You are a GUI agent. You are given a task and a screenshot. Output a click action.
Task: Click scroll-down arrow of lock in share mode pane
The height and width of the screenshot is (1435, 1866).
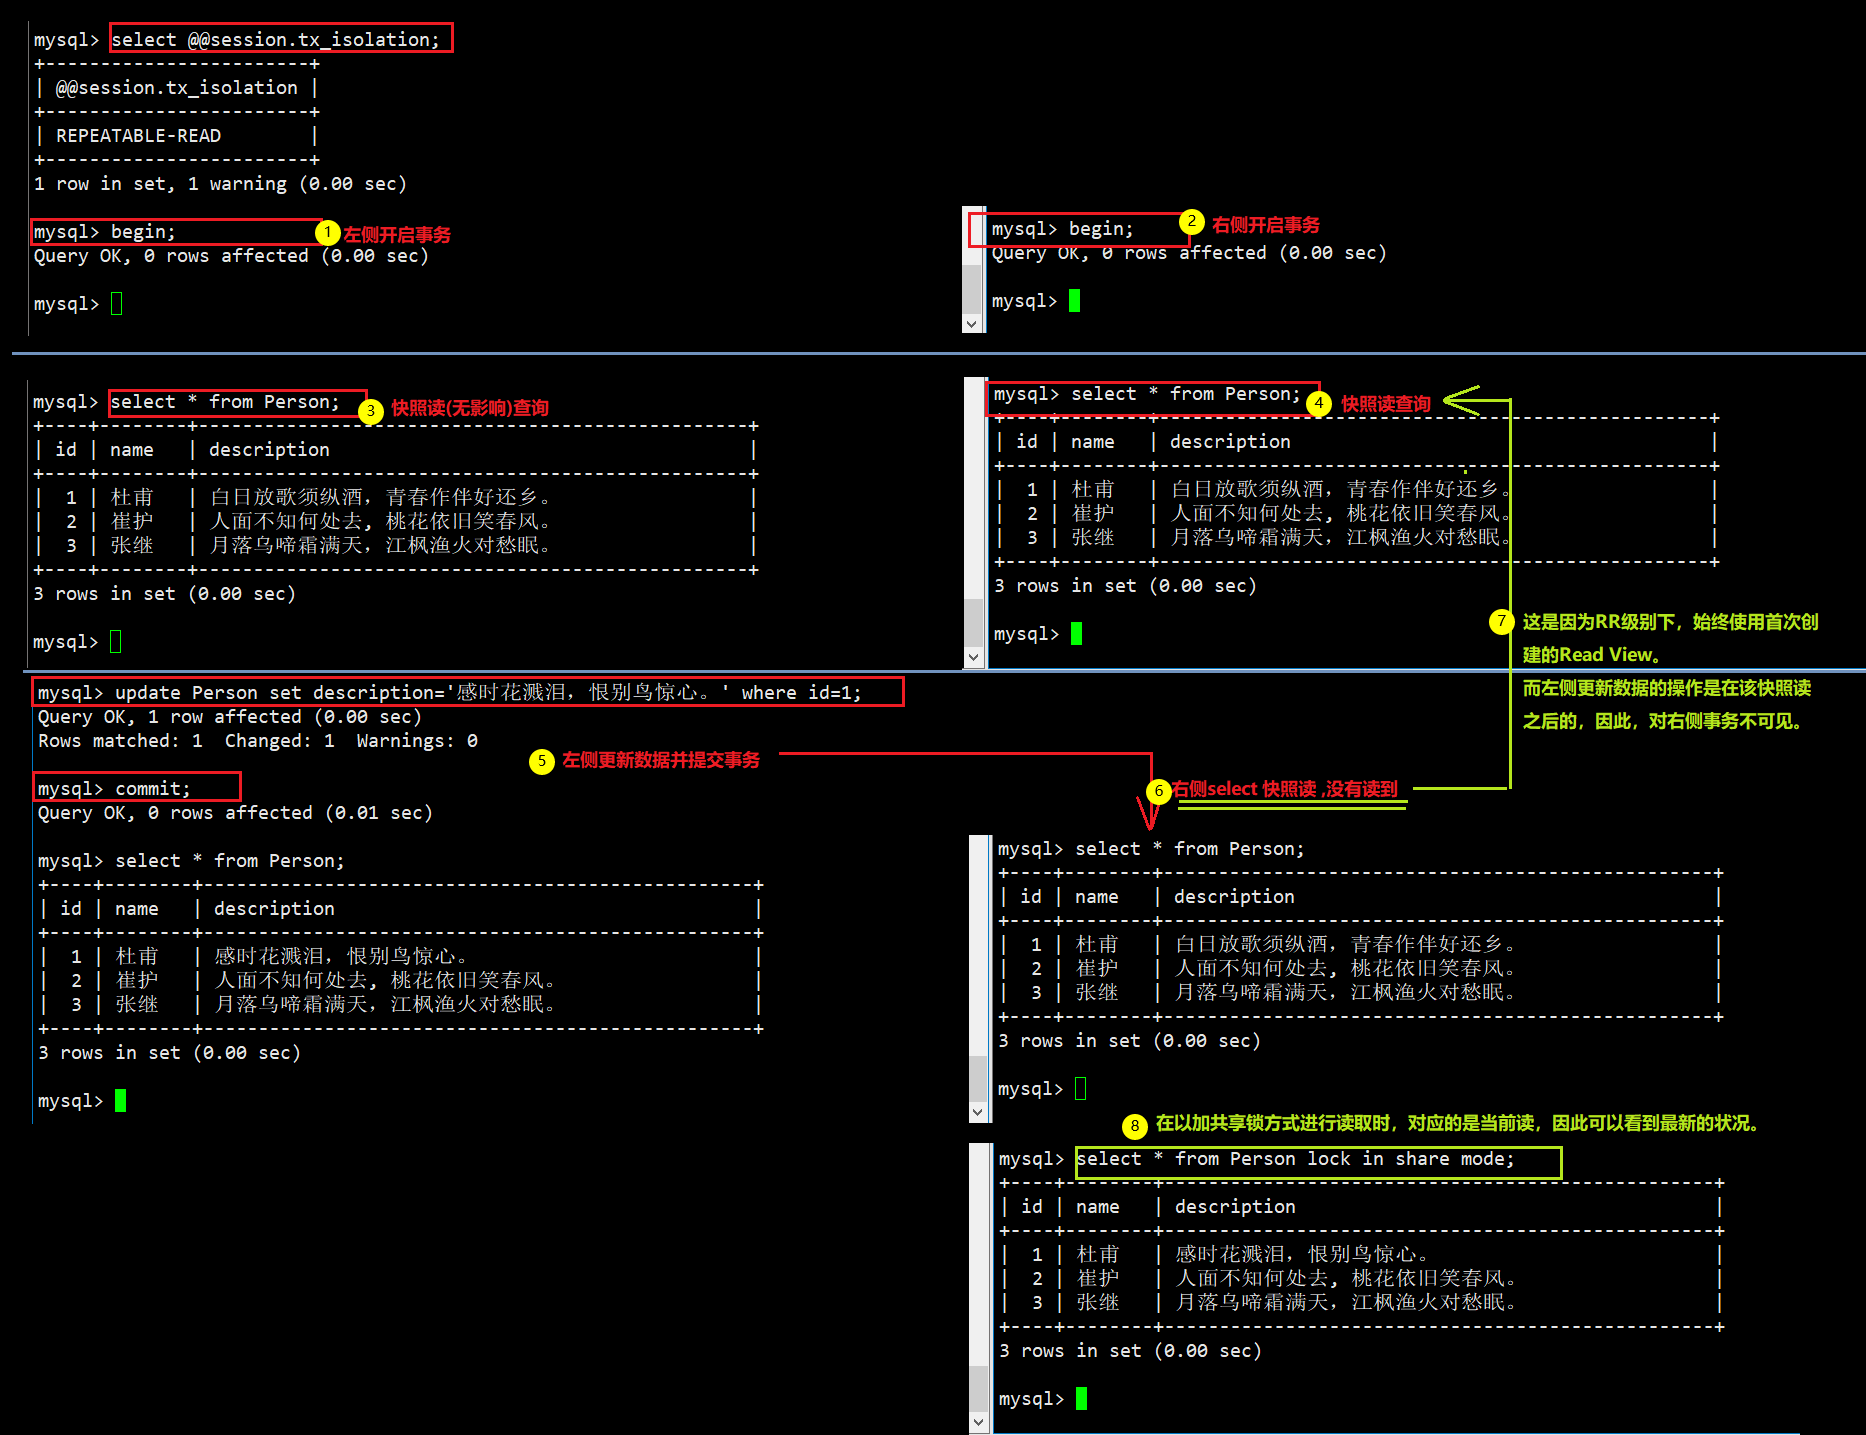pos(978,1421)
